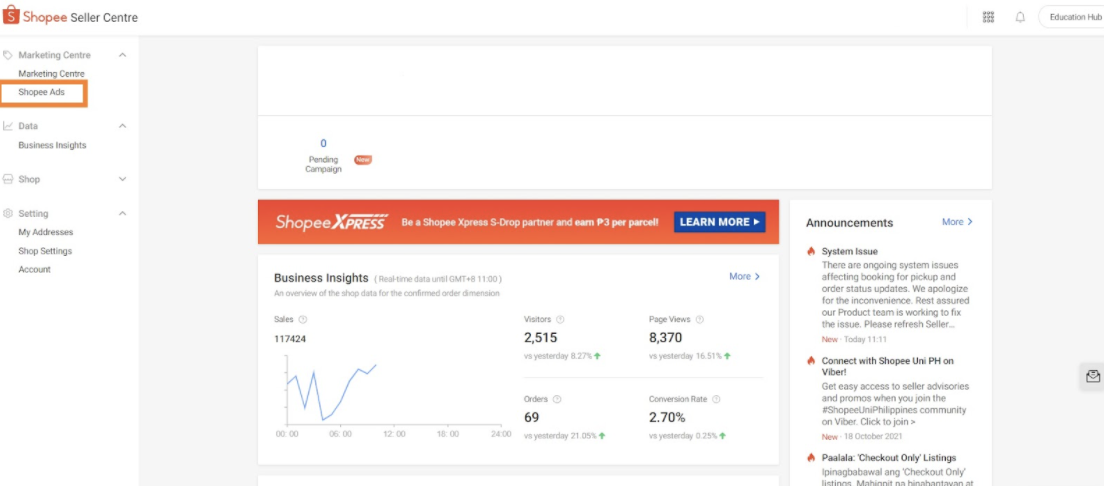The height and width of the screenshot is (486, 1104).
Task: Open Account in sidebar
Action: (34, 270)
